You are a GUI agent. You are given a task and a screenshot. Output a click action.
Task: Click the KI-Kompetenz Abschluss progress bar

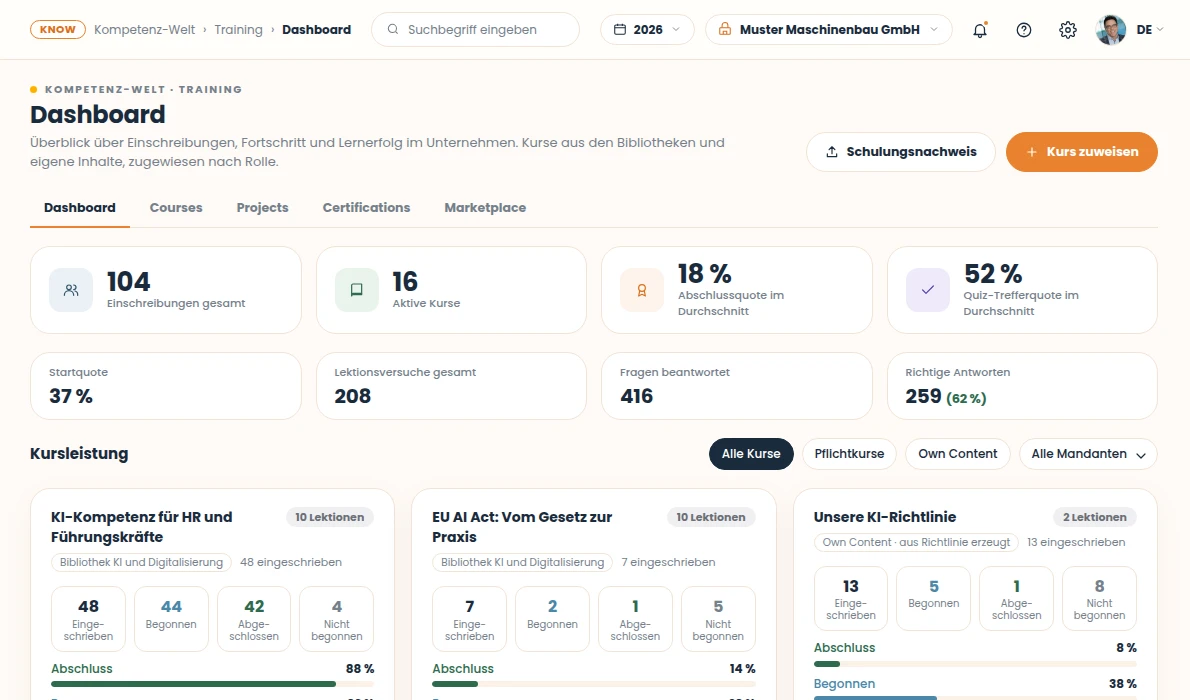(x=212, y=684)
